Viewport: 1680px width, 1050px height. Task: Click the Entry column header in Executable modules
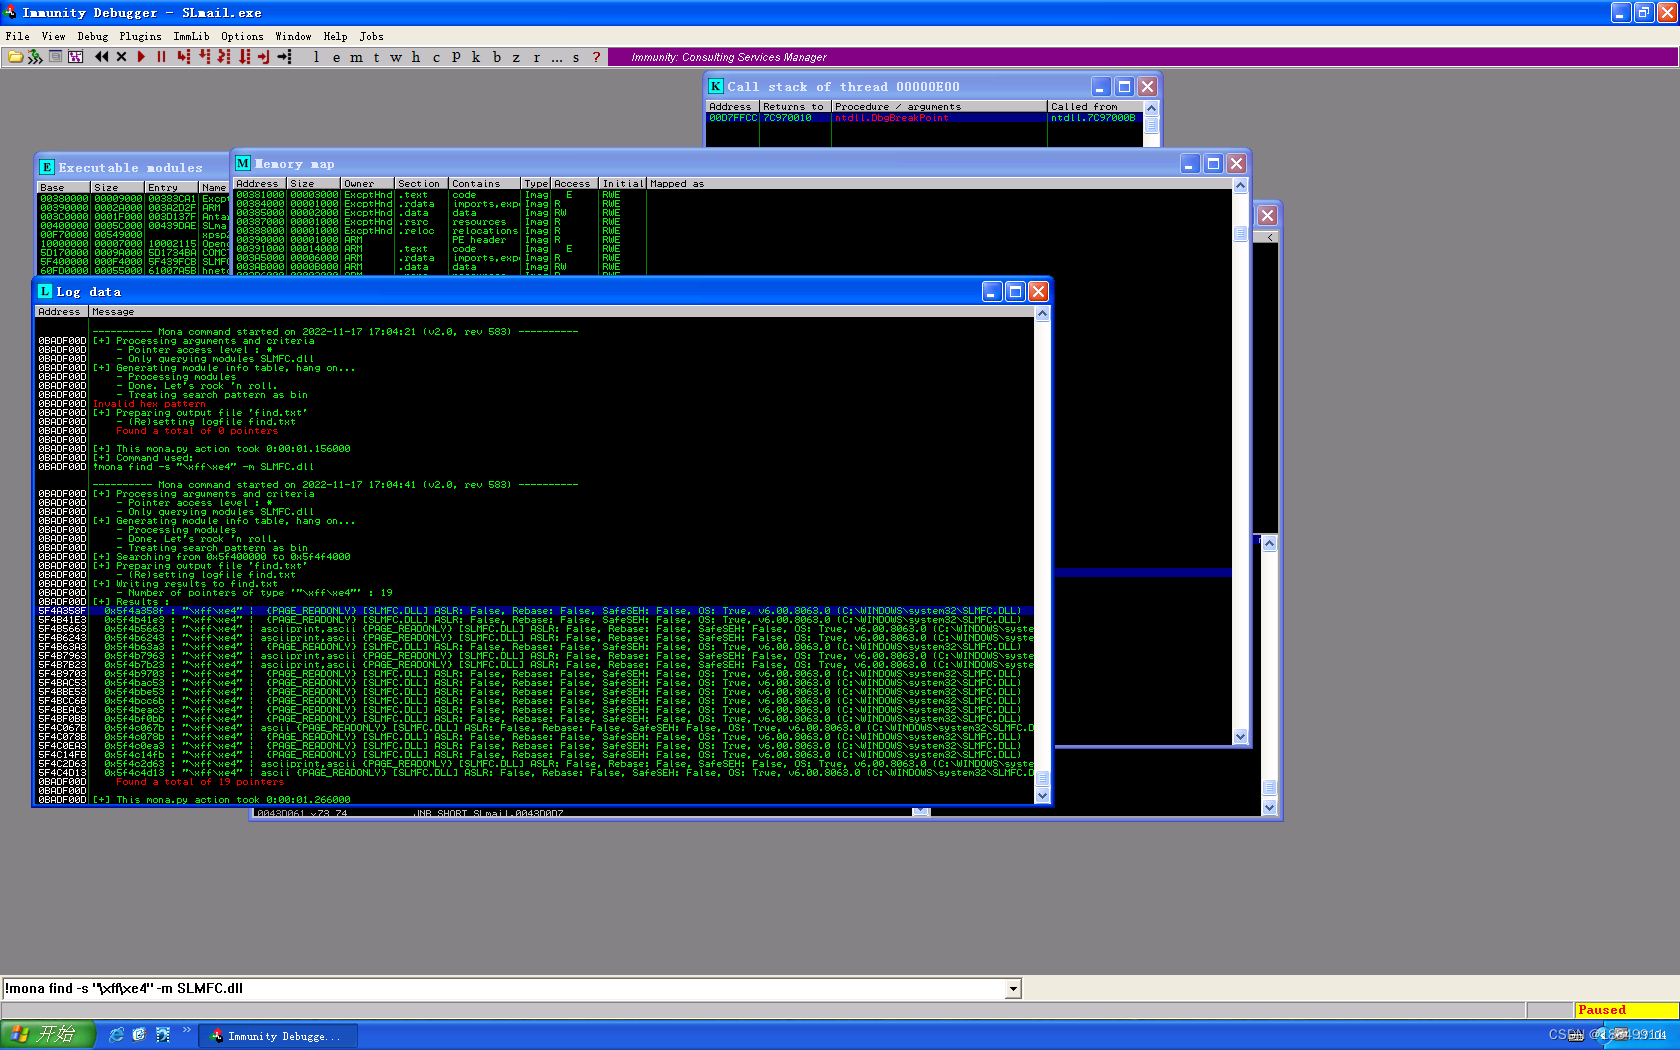click(171, 188)
